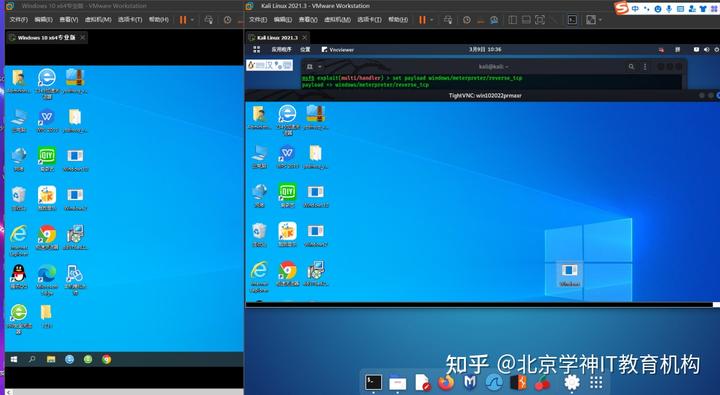The height and width of the screenshot is (395, 720).
Task: Open kebab menu in Kali terminal header
Action: 645,67
